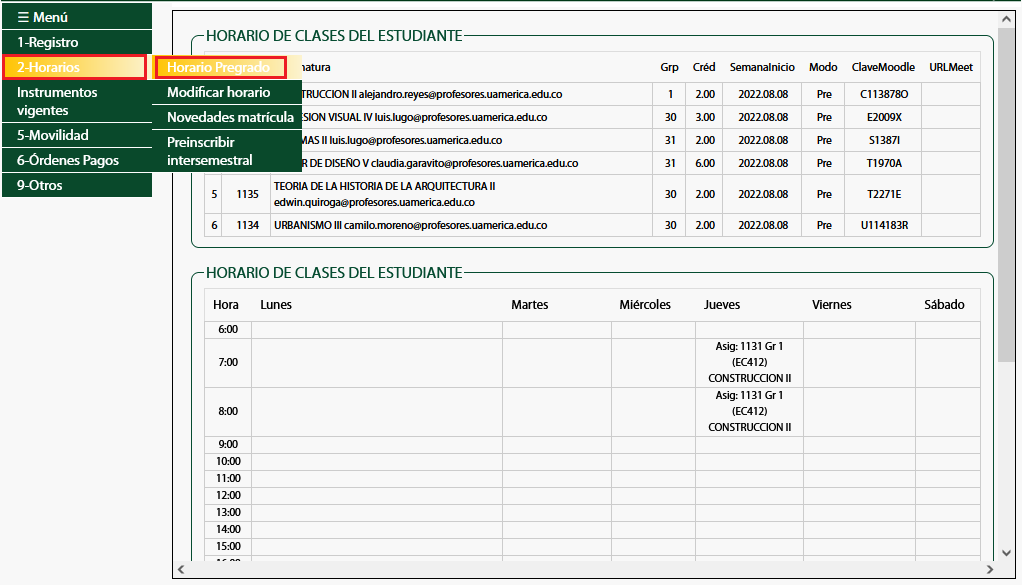
Task: Click the 3.00 credits cell
Action: coord(705,117)
